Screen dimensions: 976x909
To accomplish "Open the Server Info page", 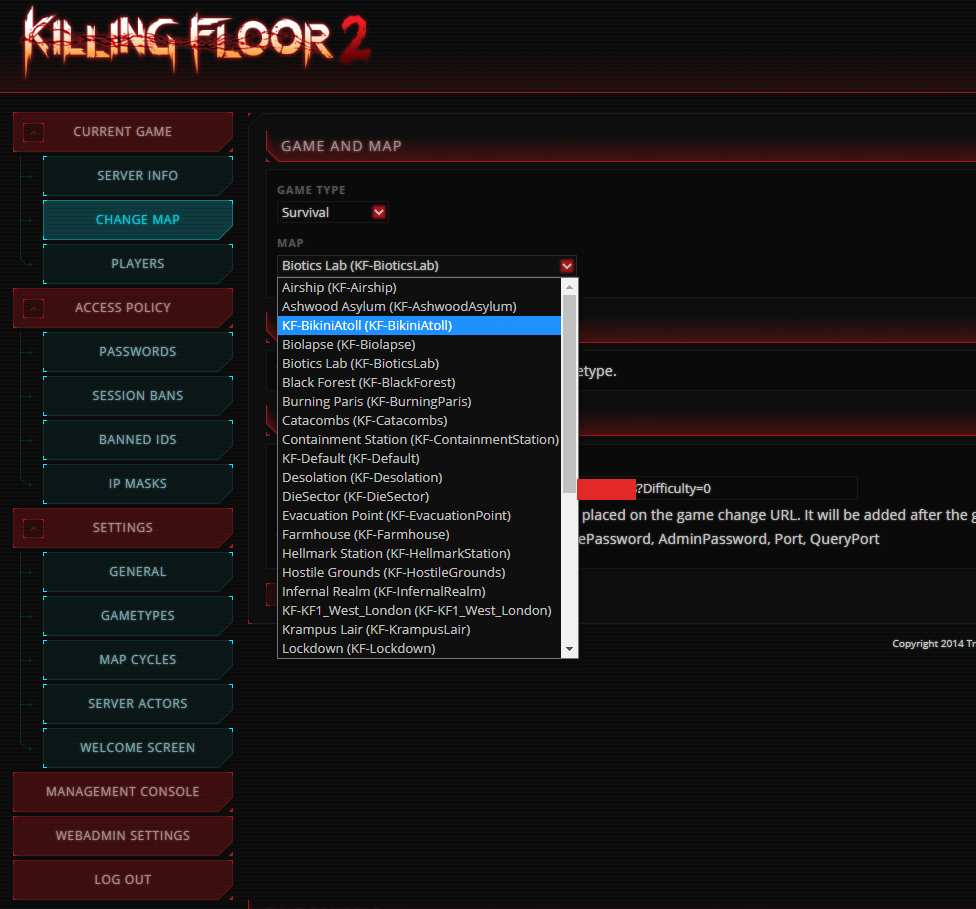I will pos(138,176).
